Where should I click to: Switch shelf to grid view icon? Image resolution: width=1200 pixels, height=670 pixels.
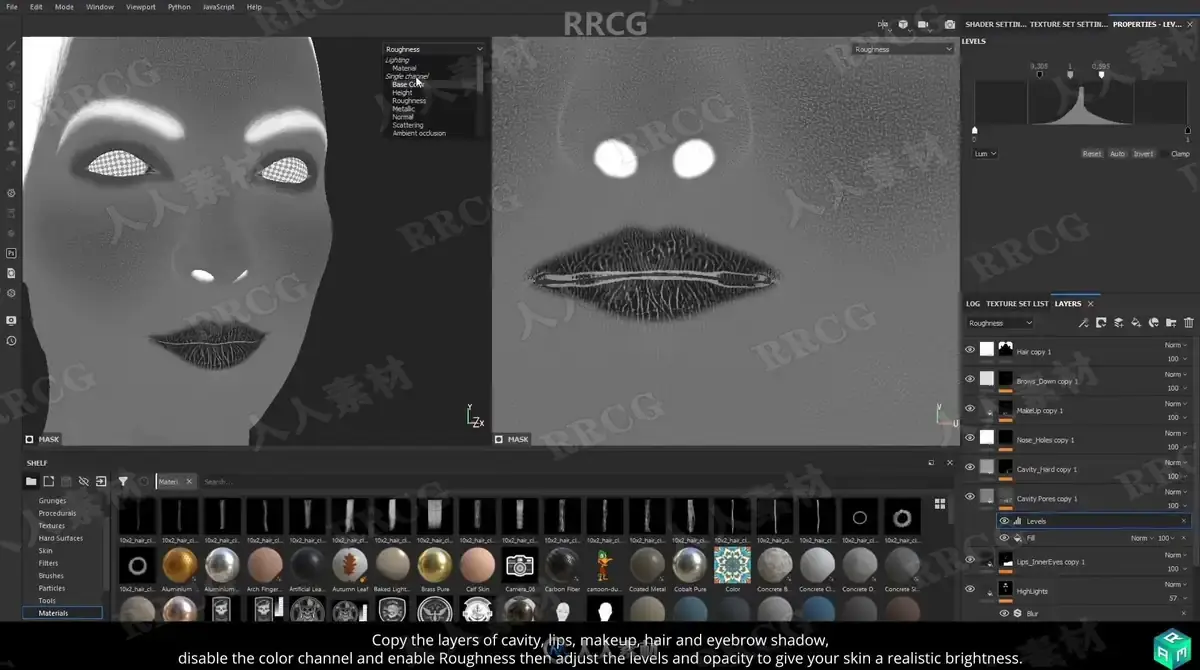click(x=940, y=504)
